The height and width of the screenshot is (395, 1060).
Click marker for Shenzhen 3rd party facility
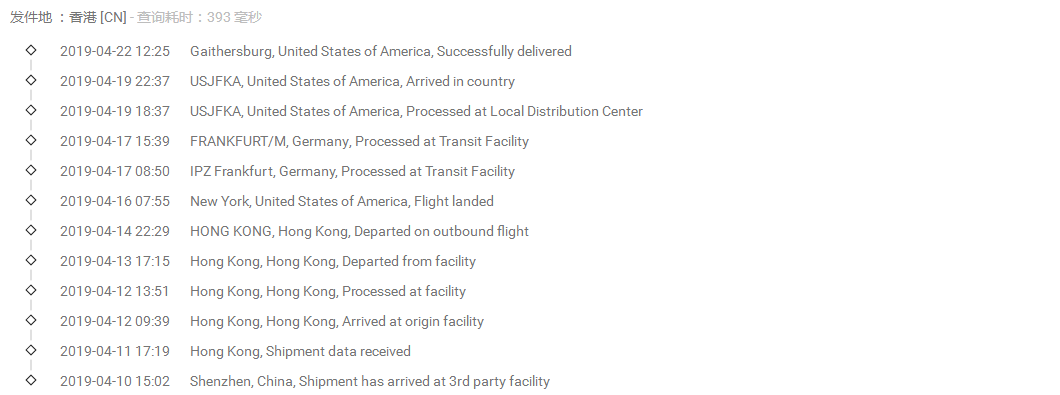coord(30,379)
